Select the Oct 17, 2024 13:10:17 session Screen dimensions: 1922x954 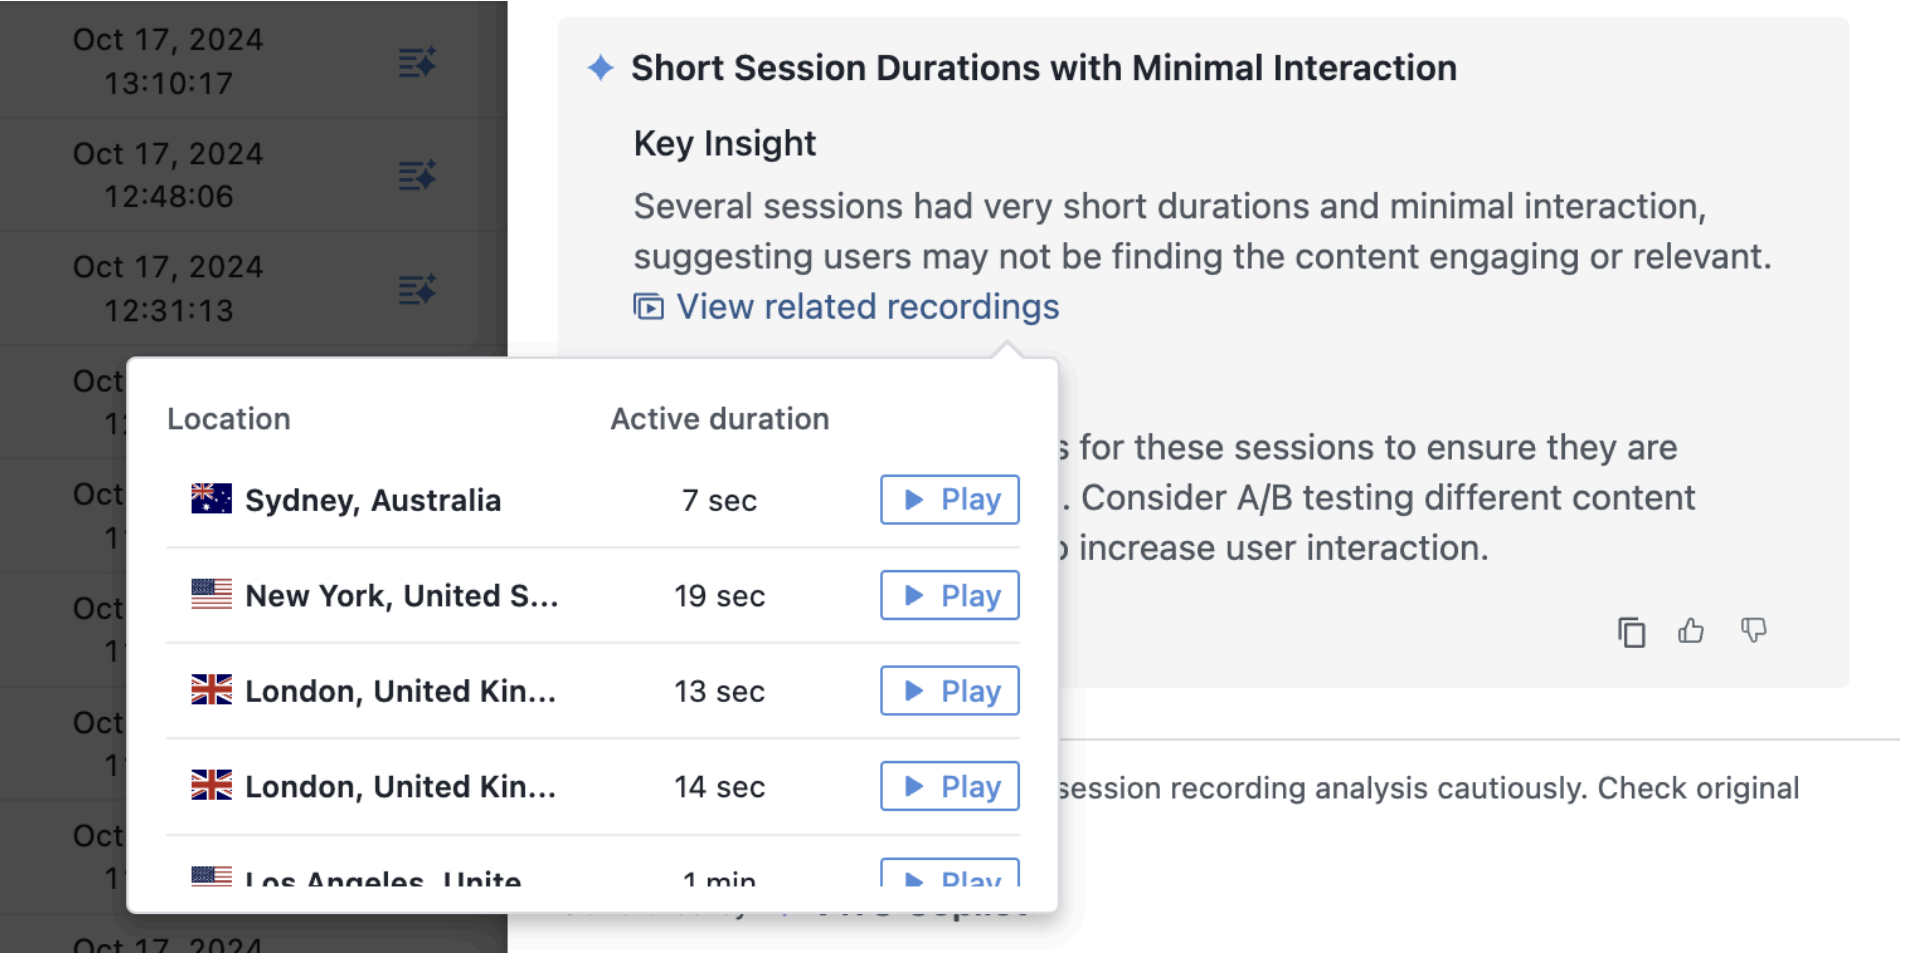[x=168, y=61]
